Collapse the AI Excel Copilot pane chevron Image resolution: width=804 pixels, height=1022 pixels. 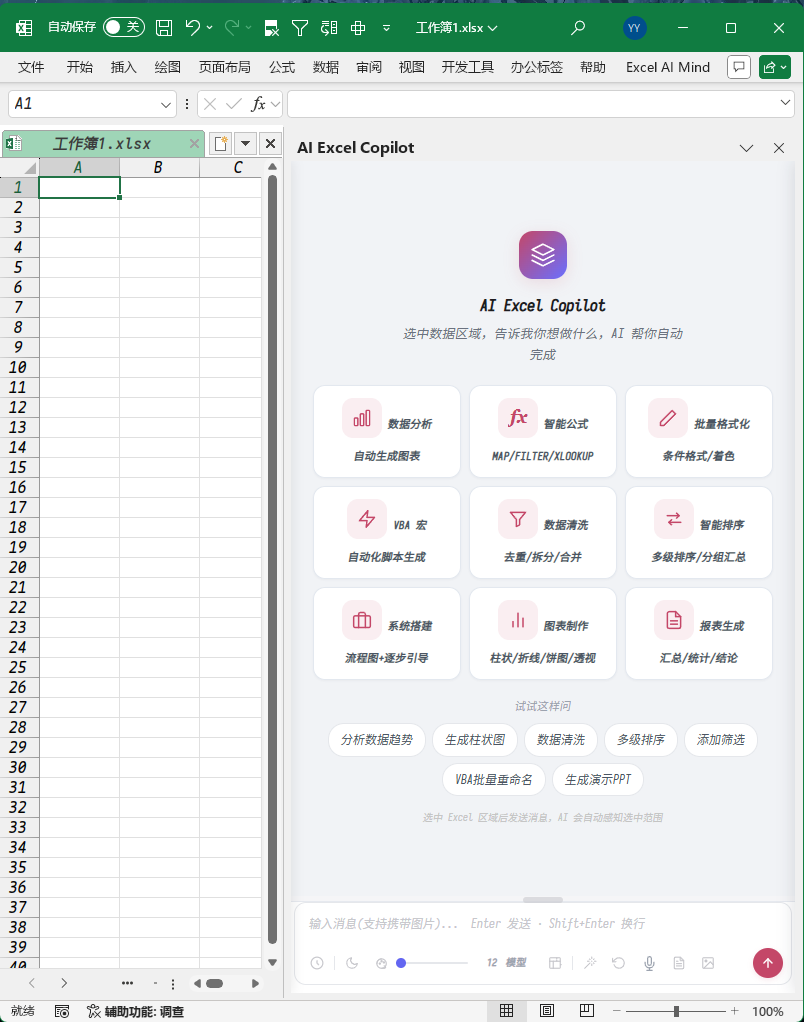(x=747, y=148)
